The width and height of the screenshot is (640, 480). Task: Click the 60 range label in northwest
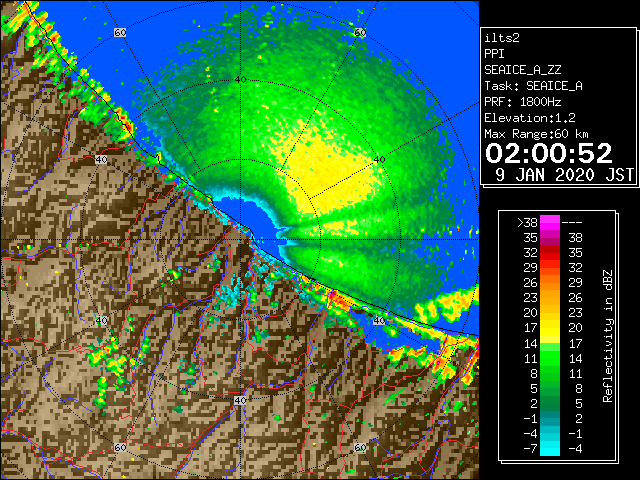click(x=120, y=33)
